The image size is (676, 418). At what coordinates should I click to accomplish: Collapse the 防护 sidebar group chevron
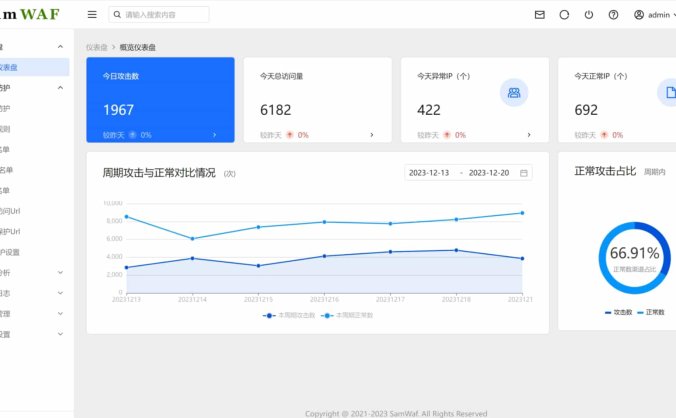[x=60, y=88]
